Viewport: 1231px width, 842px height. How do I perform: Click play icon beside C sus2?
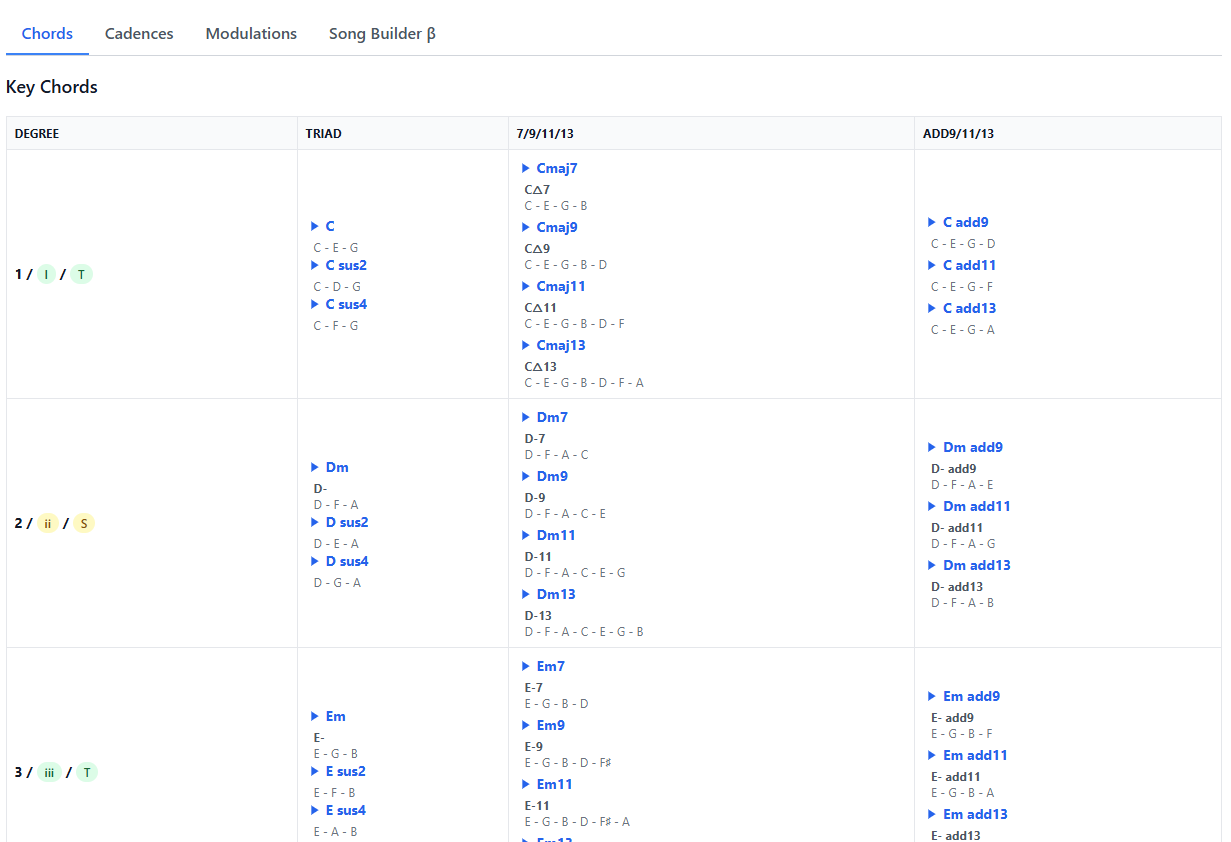point(315,265)
